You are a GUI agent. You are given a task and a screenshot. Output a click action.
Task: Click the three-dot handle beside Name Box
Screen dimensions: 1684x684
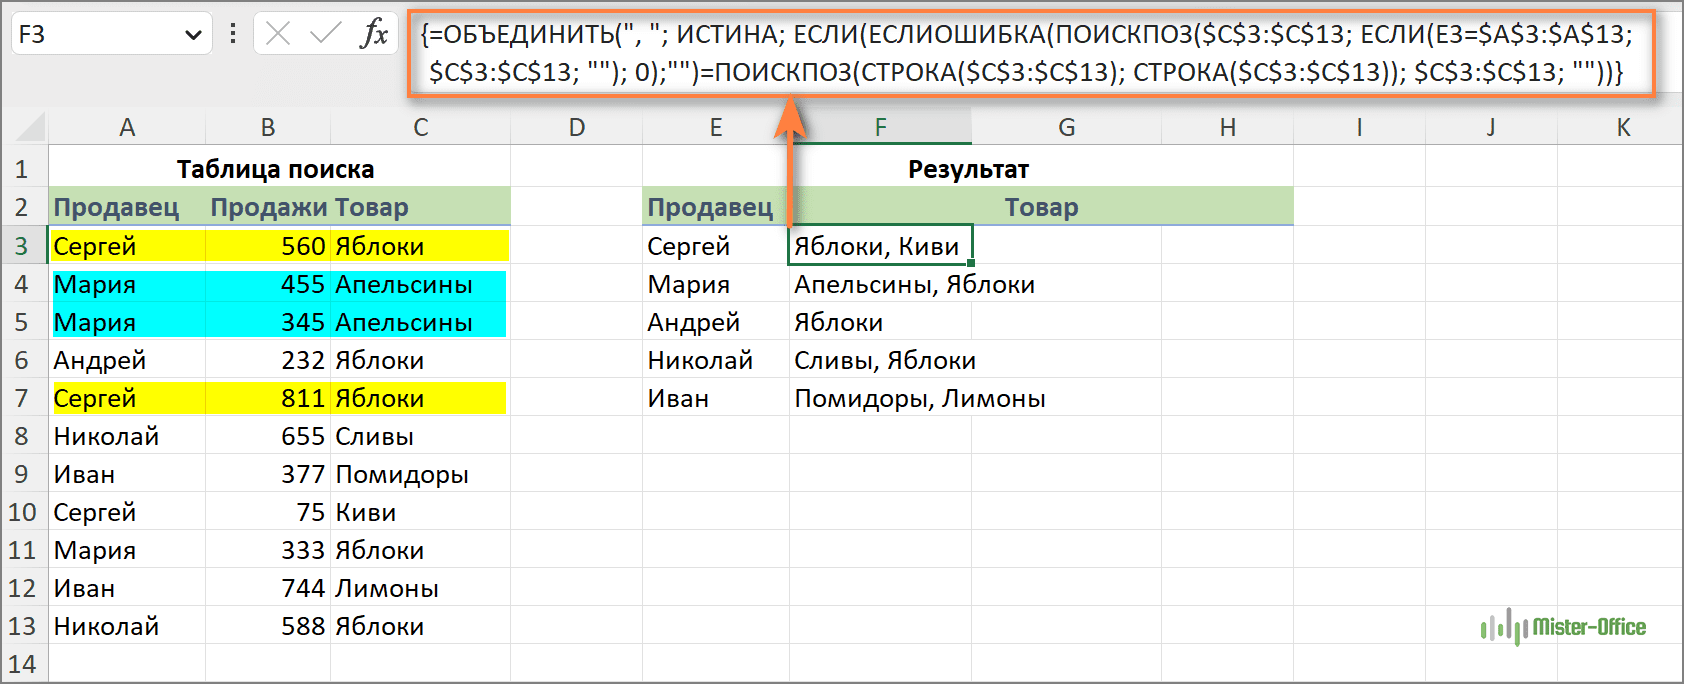[233, 34]
